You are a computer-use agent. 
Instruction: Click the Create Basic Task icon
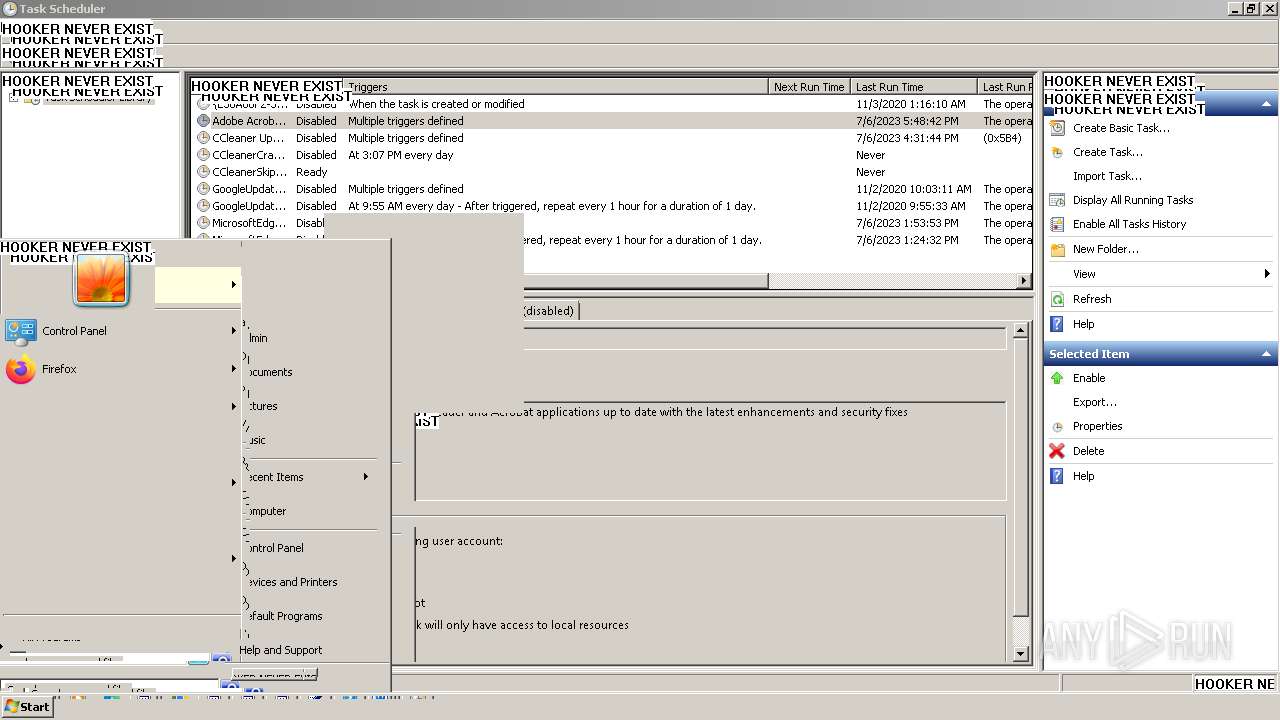pos(1057,128)
